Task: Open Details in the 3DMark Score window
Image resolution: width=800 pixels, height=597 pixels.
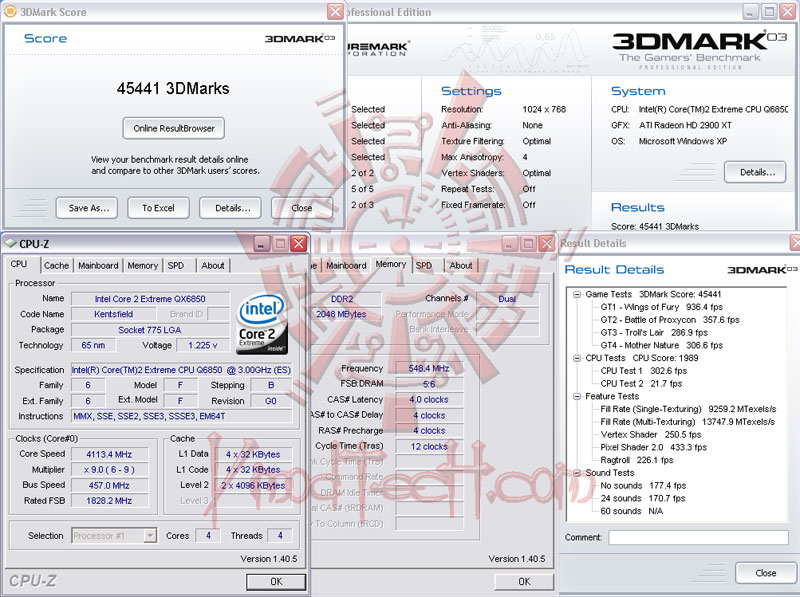Action: tap(231, 208)
